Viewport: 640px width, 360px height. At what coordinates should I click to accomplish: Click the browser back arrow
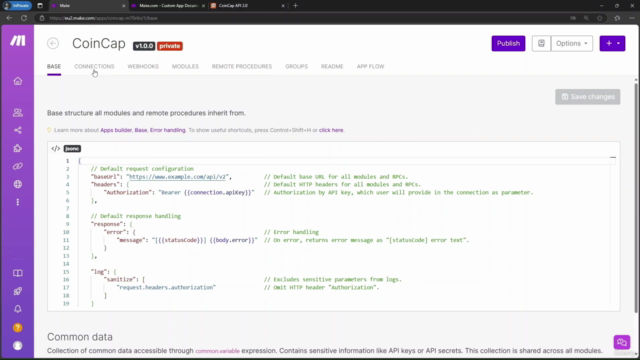pyautogui.click(x=9, y=18)
